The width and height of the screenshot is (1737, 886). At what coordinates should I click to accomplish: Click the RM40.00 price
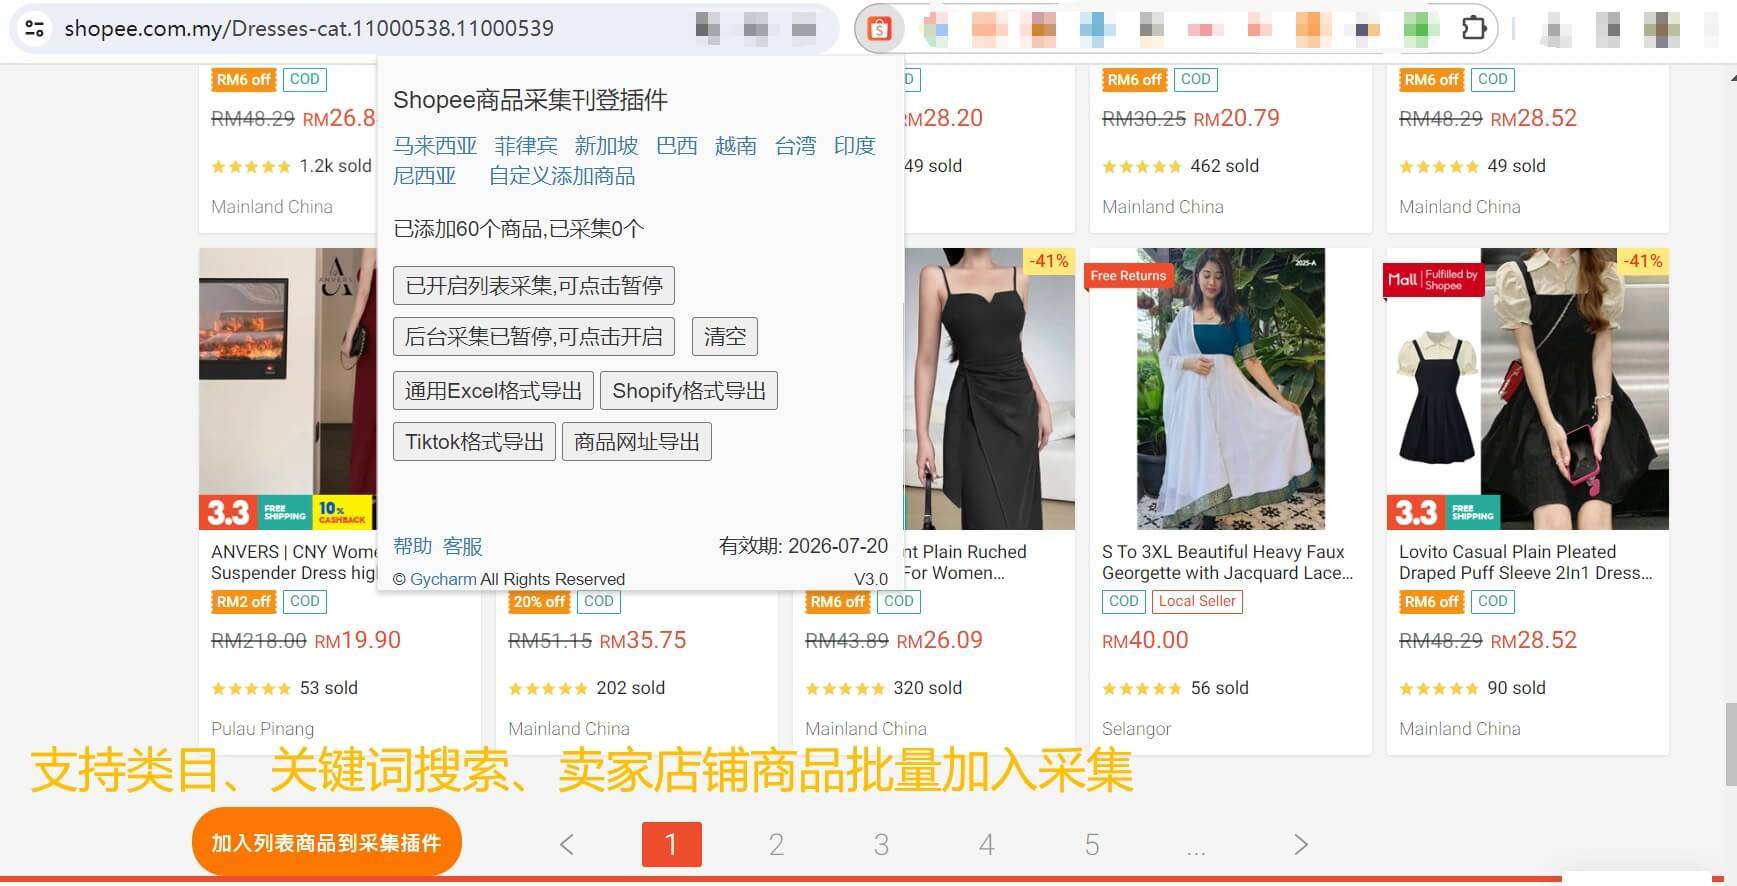[x=1145, y=640]
